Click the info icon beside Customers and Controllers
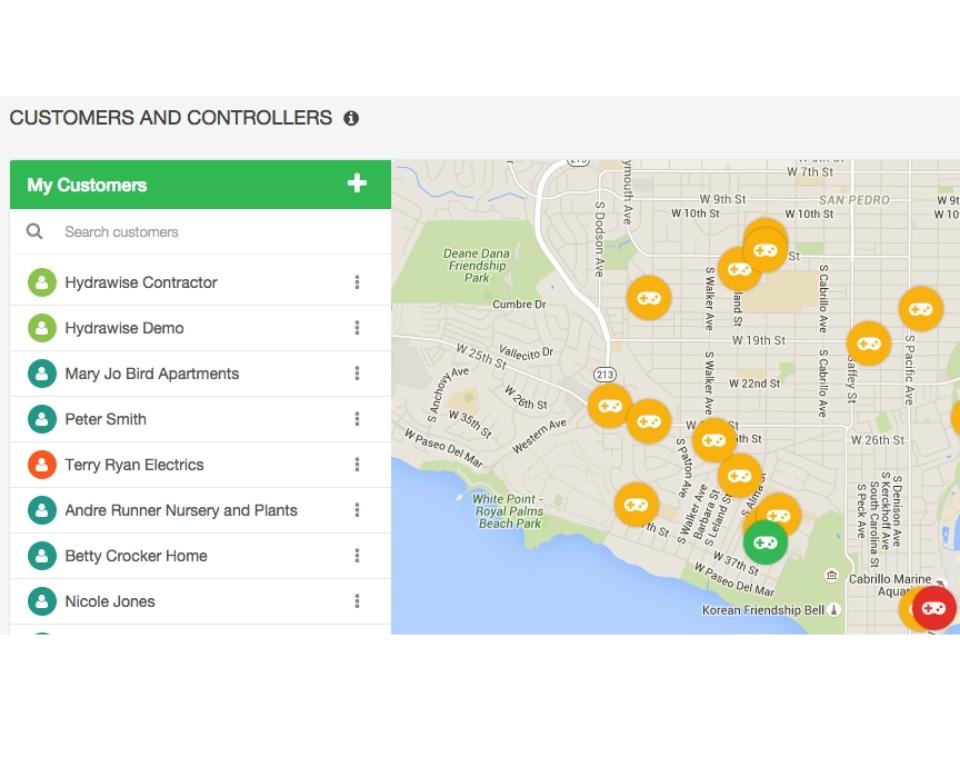 (351, 118)
